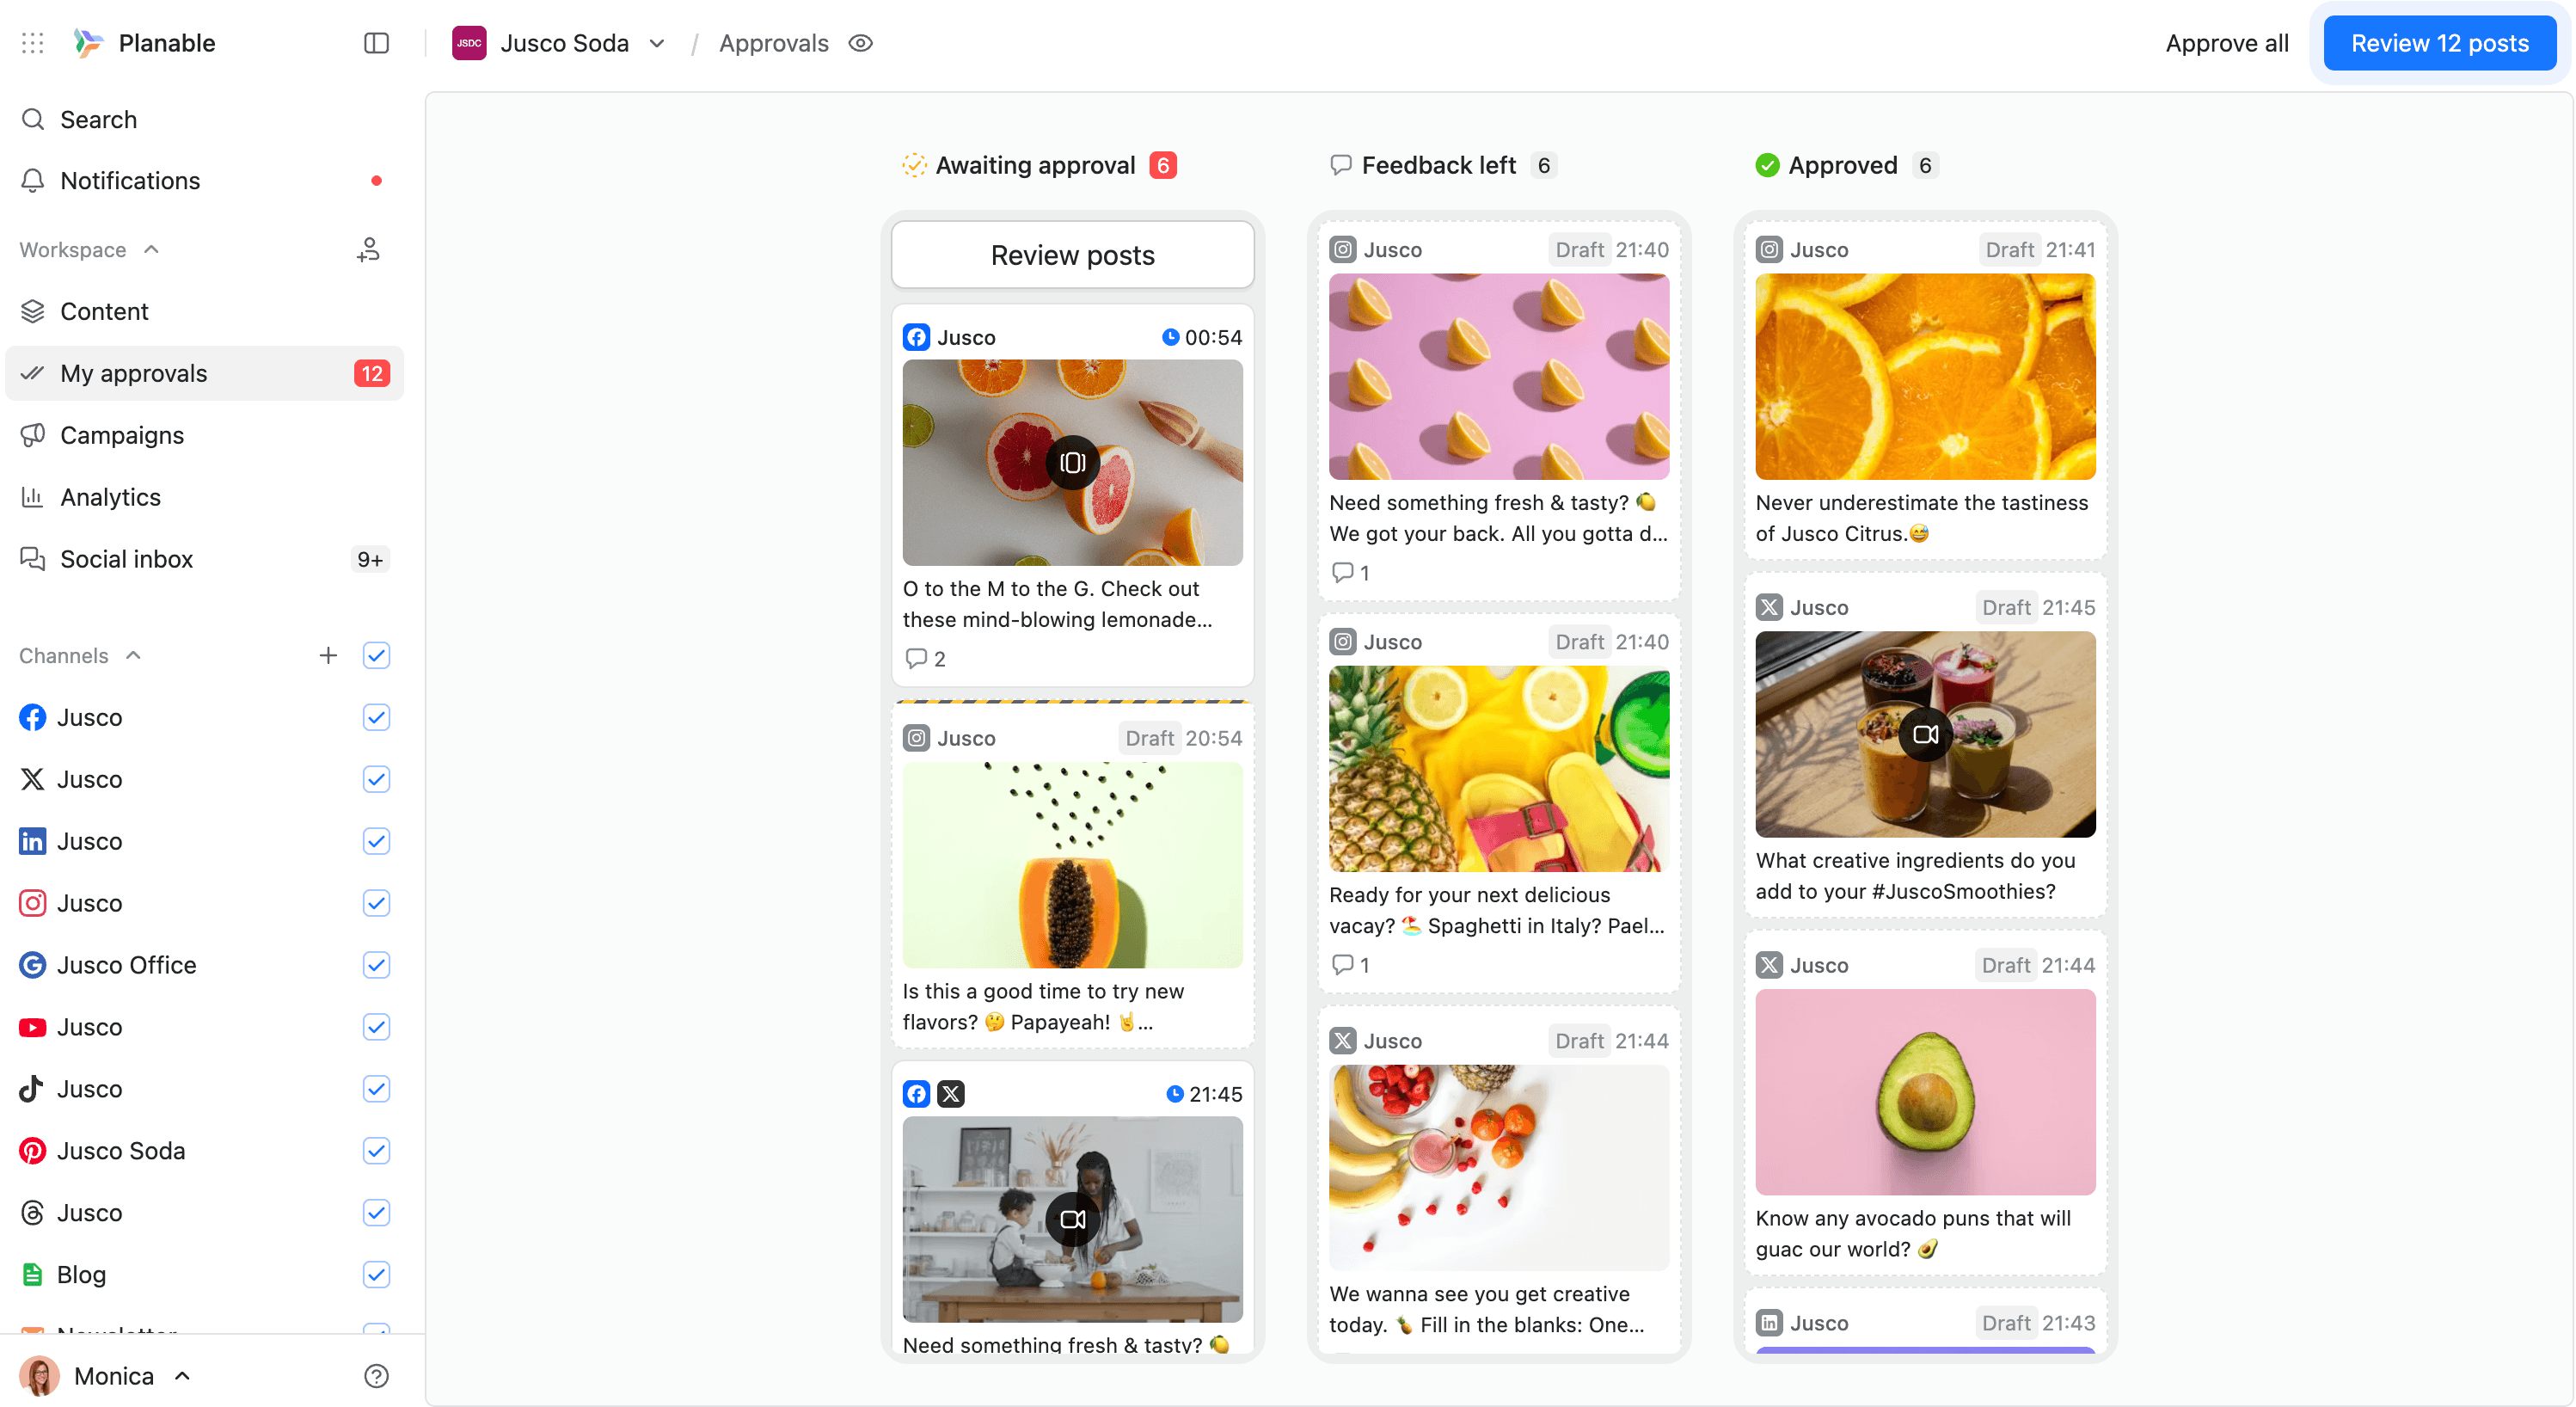Open the avocado puns post image
Image resolution: width=2576 pixels, height=1407 pixels.
(1925, 1093)
